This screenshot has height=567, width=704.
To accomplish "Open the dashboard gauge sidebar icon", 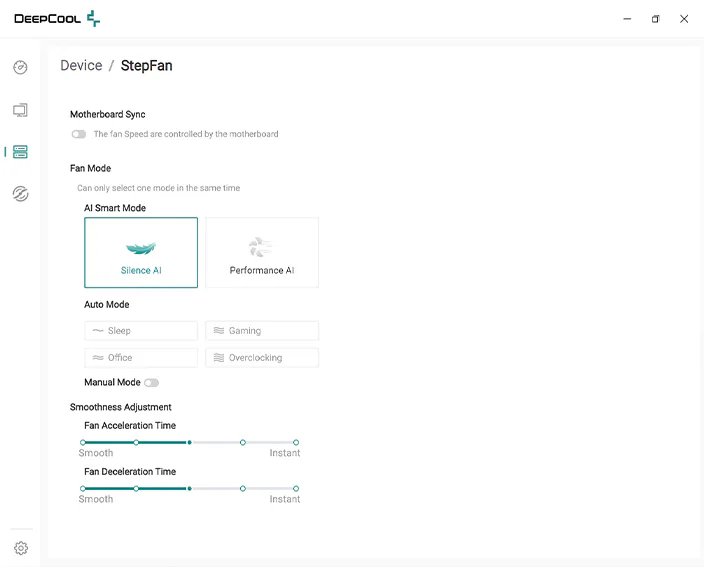I will 20,67.
